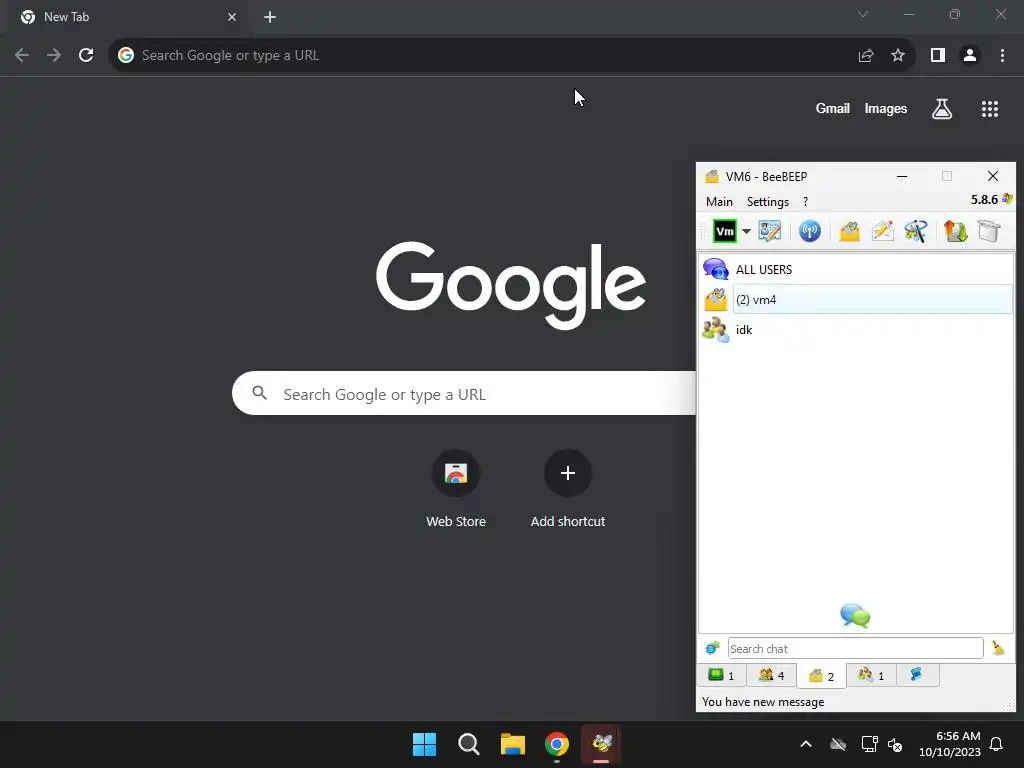Screen dimensions: 1024x768
Task: Close the New Tab tab
Action: point(232,17)
